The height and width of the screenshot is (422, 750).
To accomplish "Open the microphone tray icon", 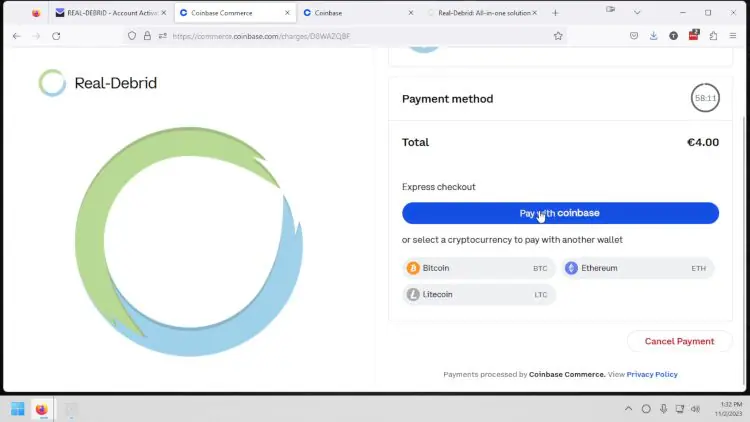I will (x=663, y=409).
